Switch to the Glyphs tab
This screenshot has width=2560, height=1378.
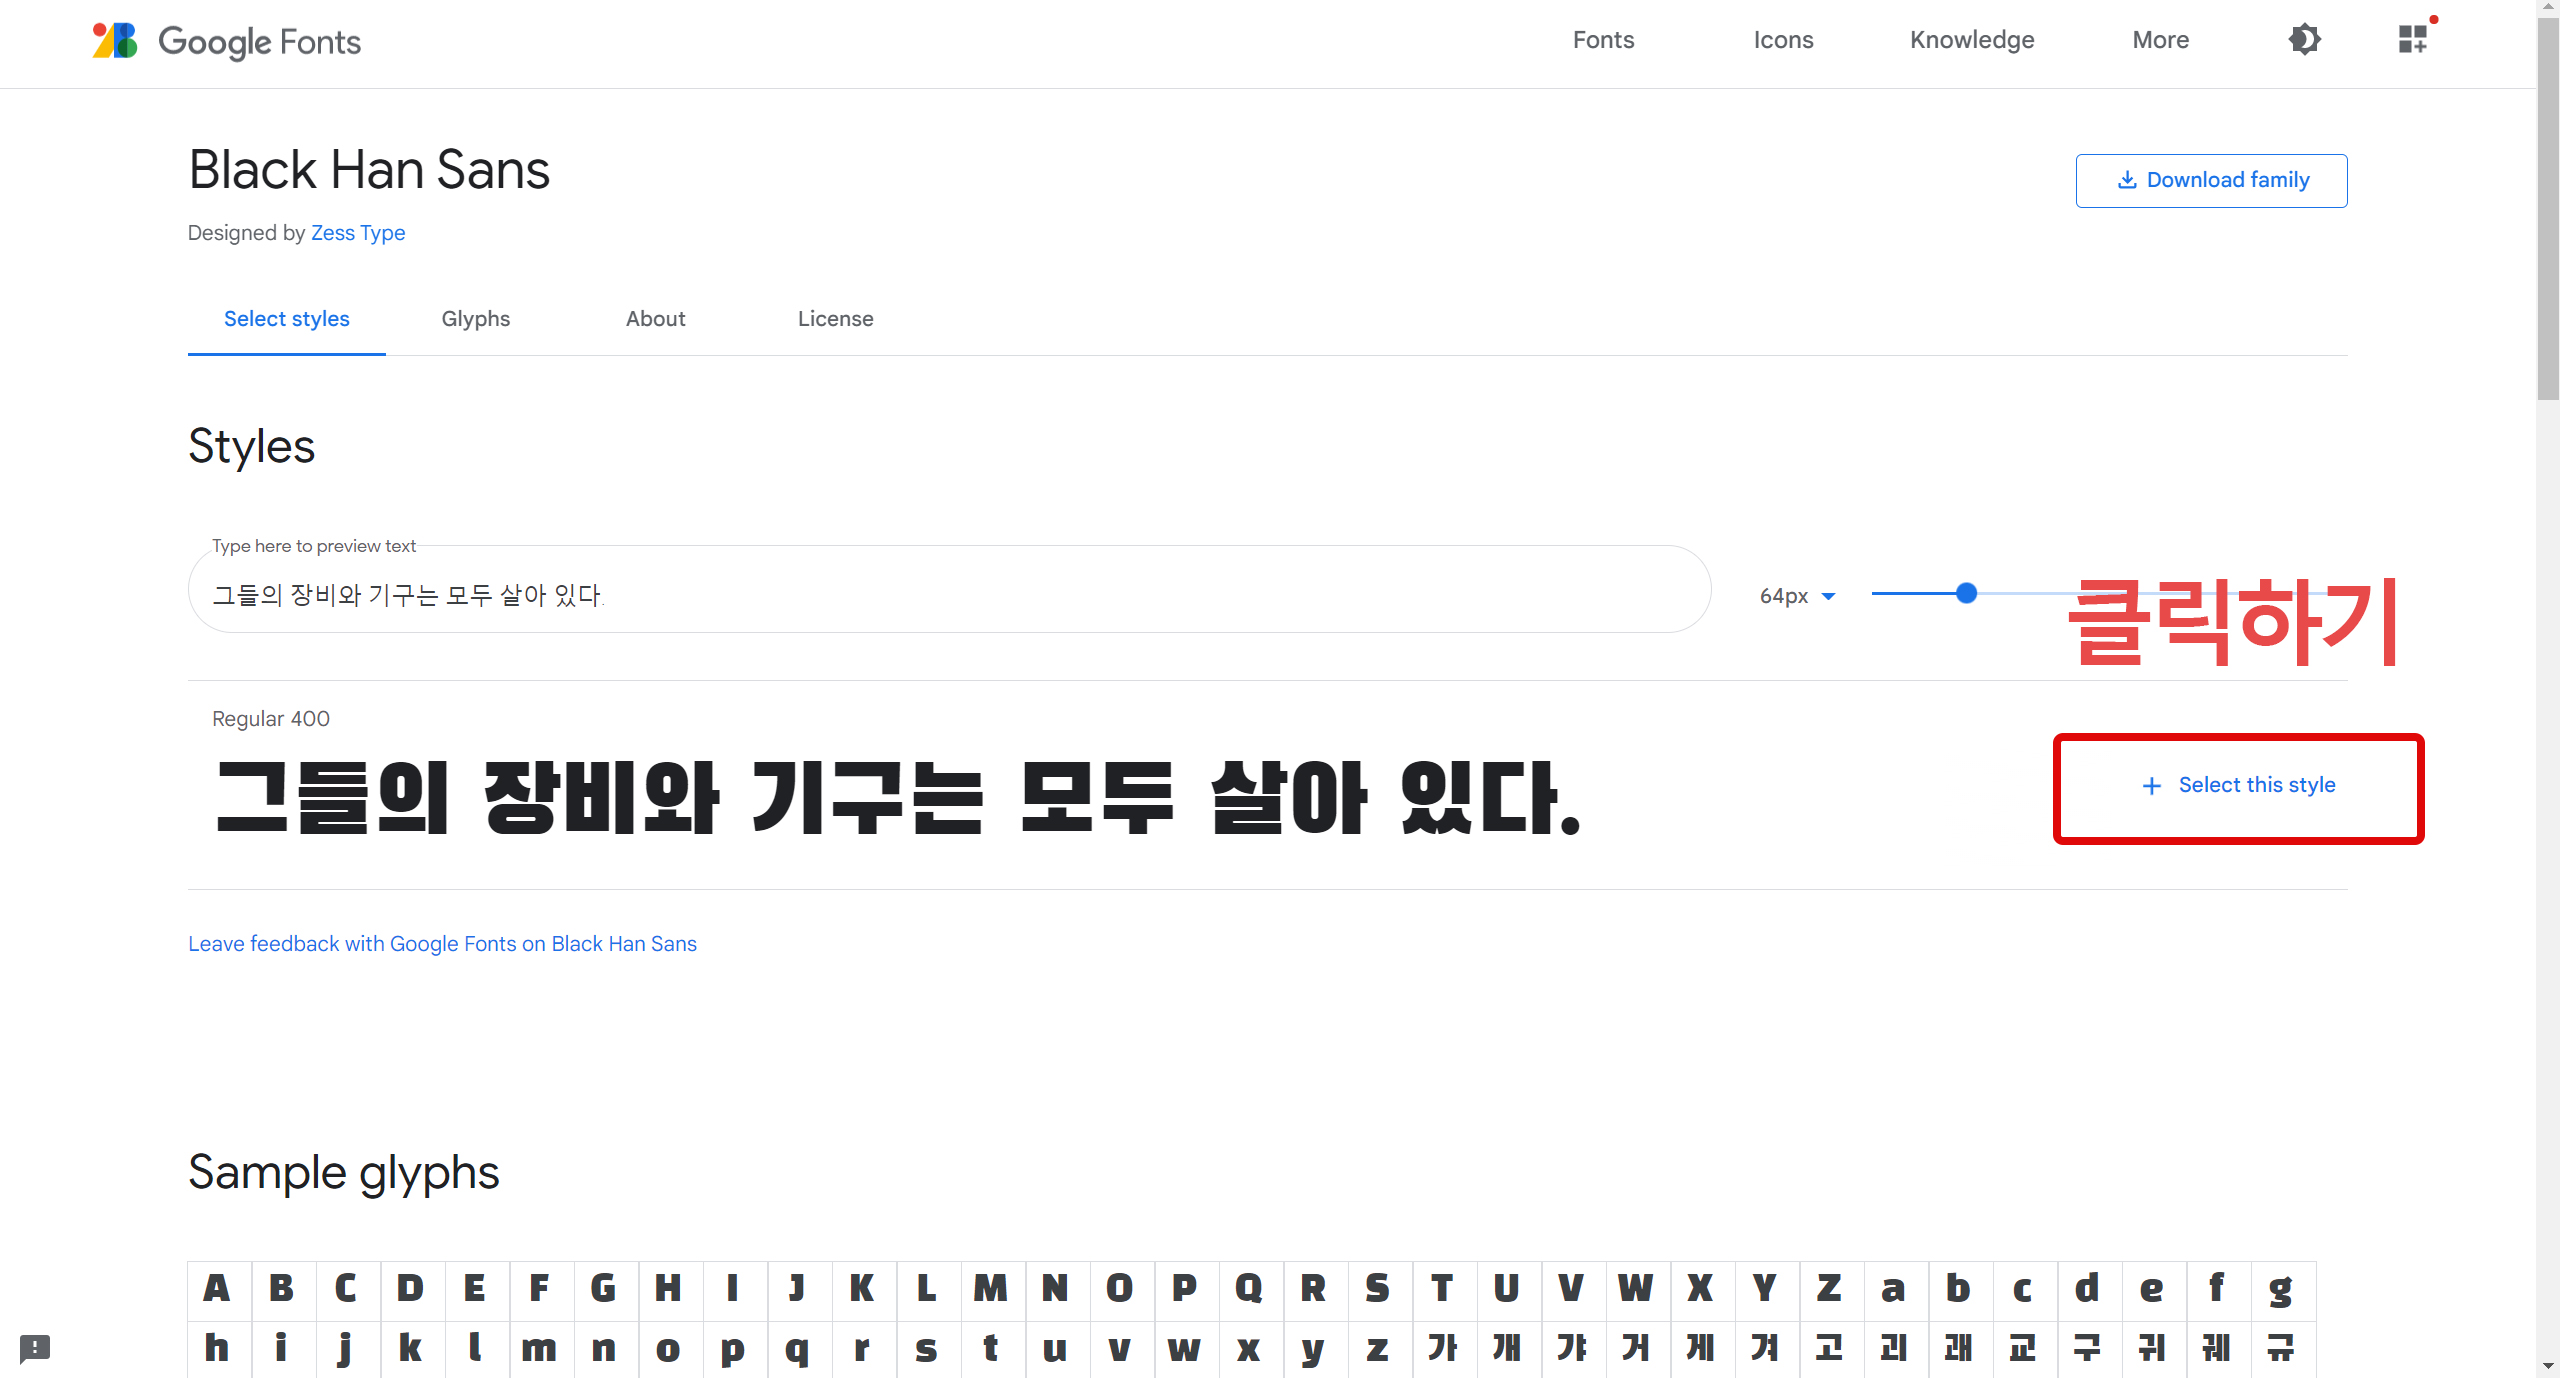[x=476, y=319]
